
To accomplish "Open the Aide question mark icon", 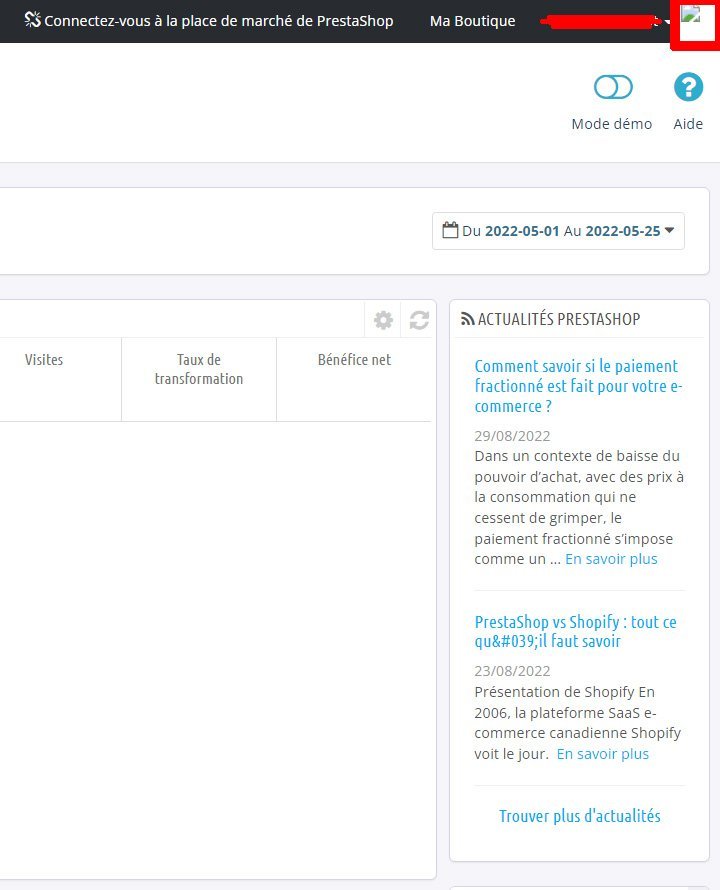I will click(688, 87).
